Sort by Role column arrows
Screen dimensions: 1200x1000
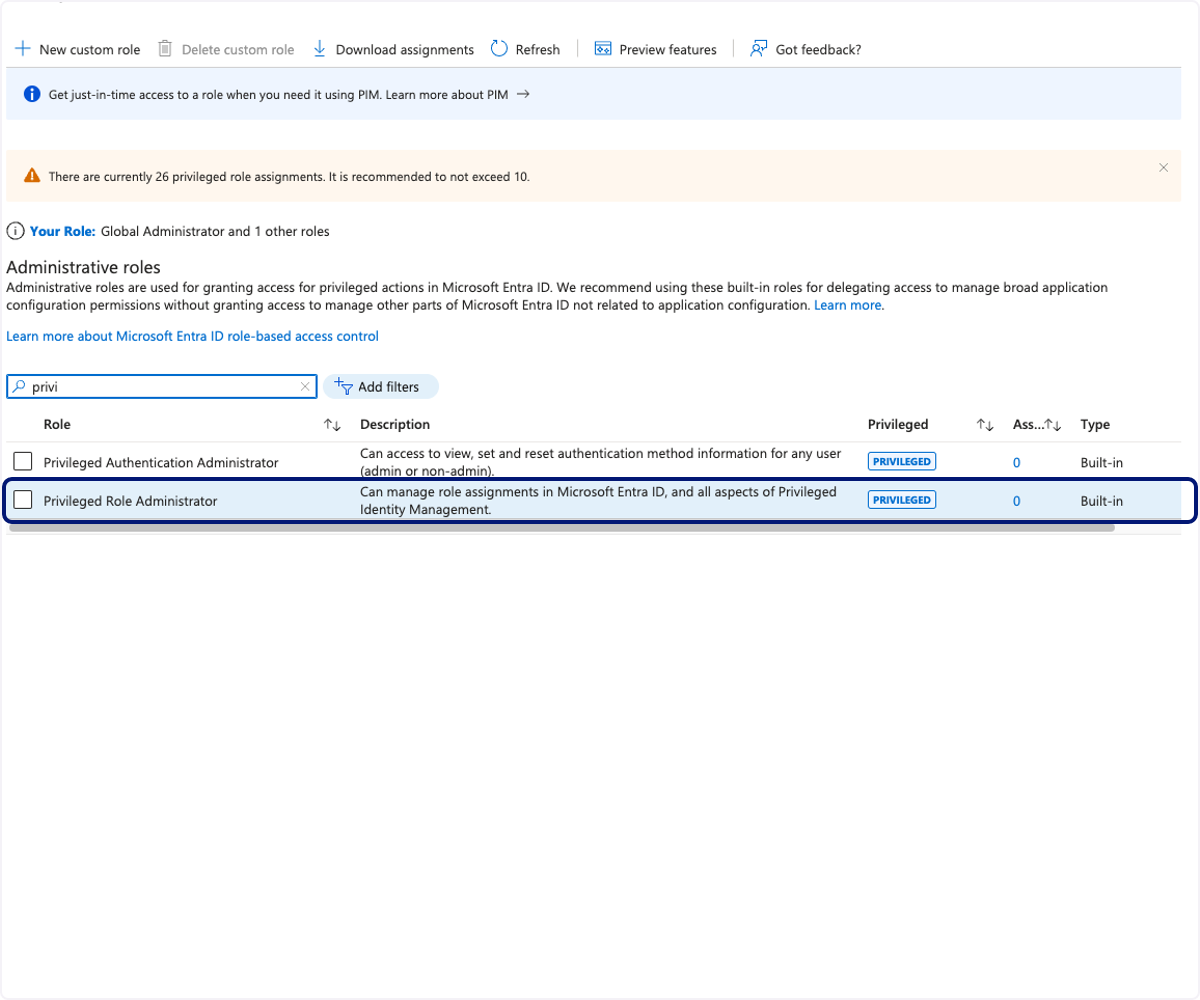(x=333, y=425)
